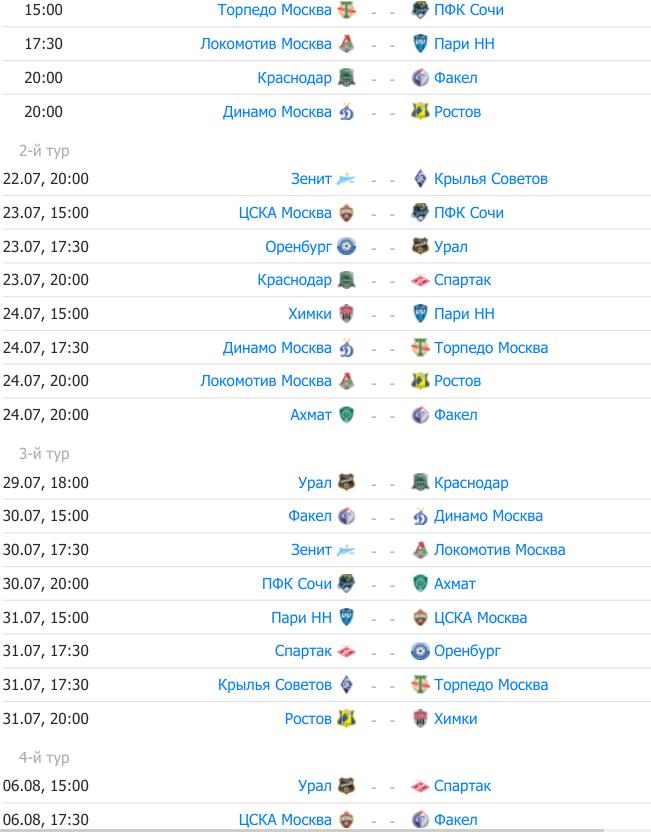The height and width of the screenshot is (832, 651).
Task: Click score dashes of Ростов–Химки match
Action: tap(383, 719)
